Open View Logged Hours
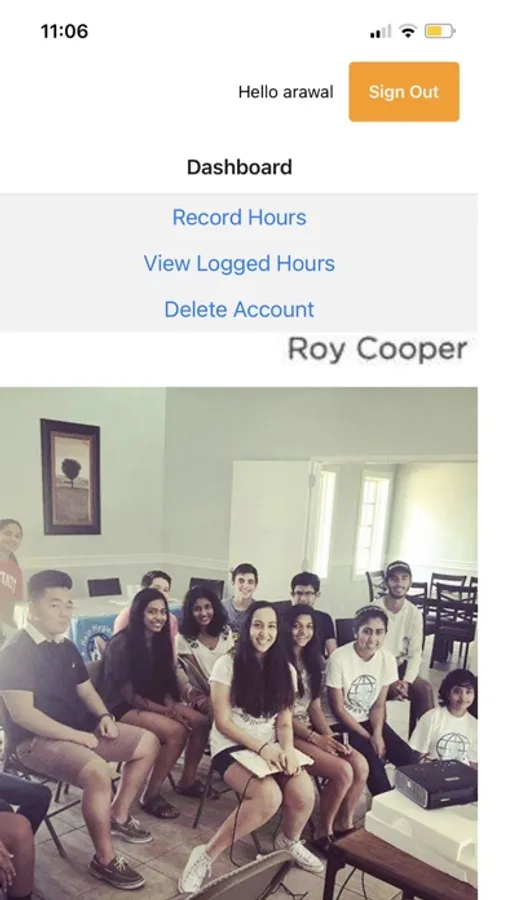The width and height of the screenshot is (507, 900). point(239,263)
